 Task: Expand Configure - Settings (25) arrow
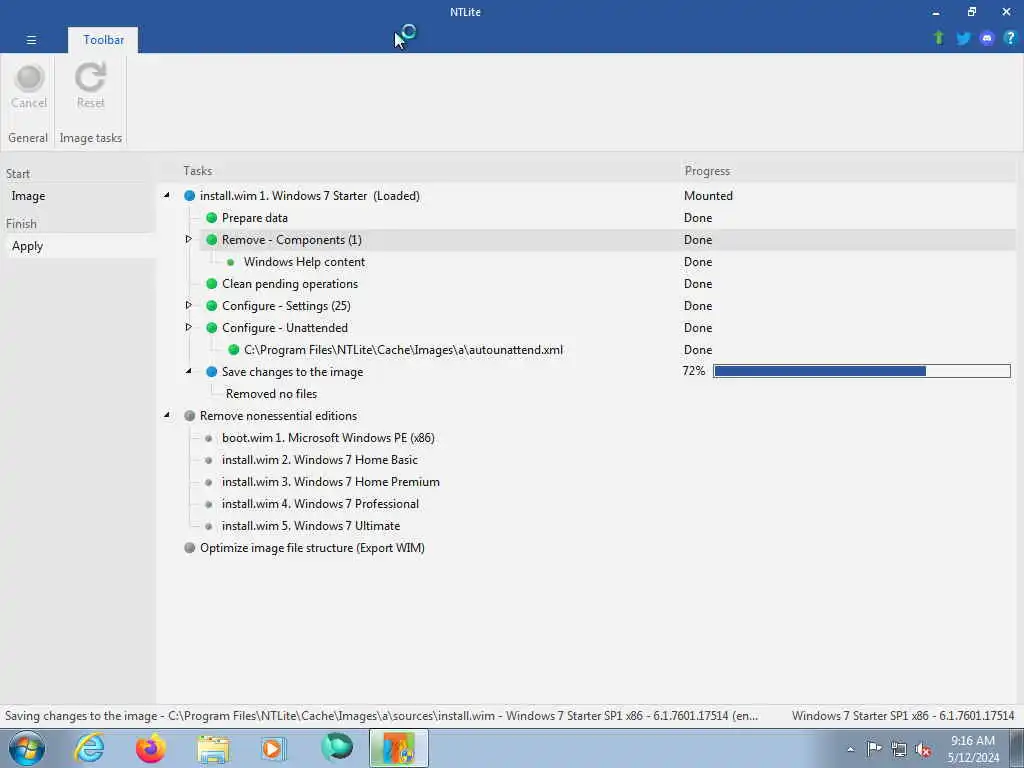pos(189,305)
